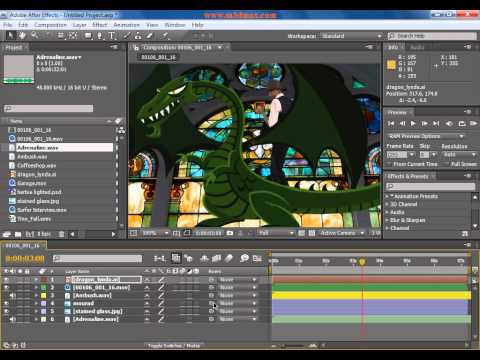Image resolution: width=480 pixels, height=360 pixels.
Task: Go to first frame in Preview panel
Action: (x=391, y=124)
